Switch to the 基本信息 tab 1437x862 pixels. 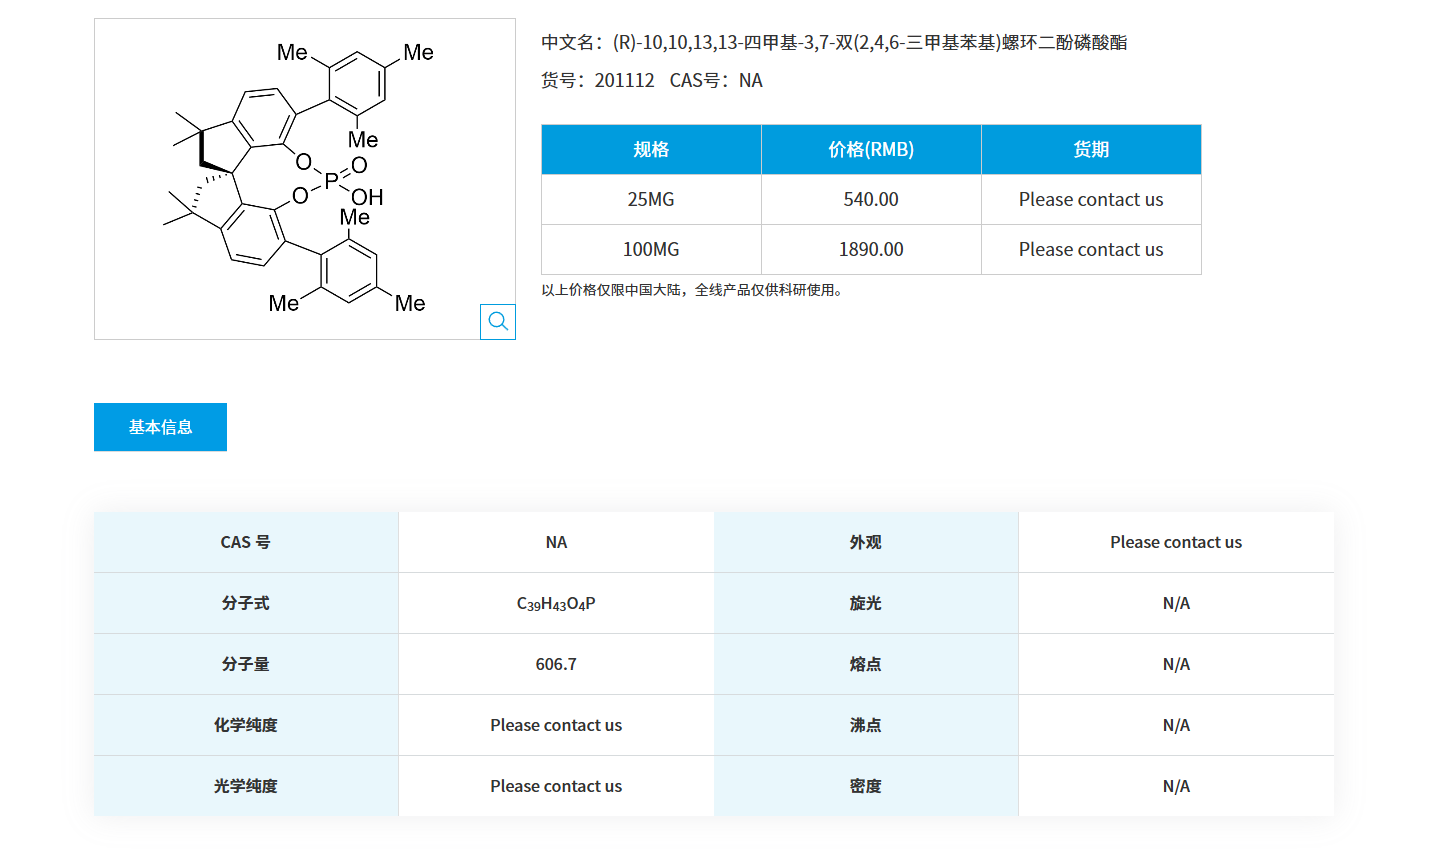point(159,426)
